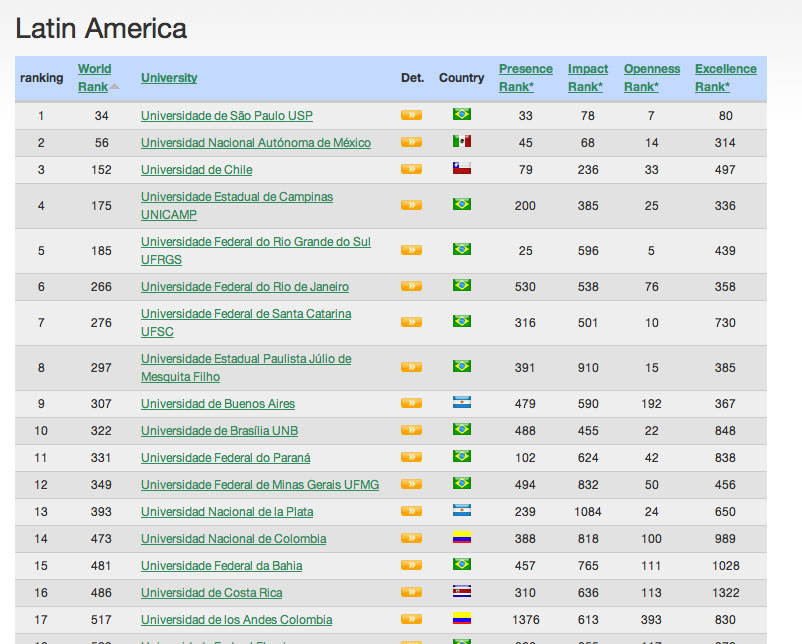Open details icon for Universidade Federal do Paraná
This screenshot has height=644, width=802.
[411, 457]
